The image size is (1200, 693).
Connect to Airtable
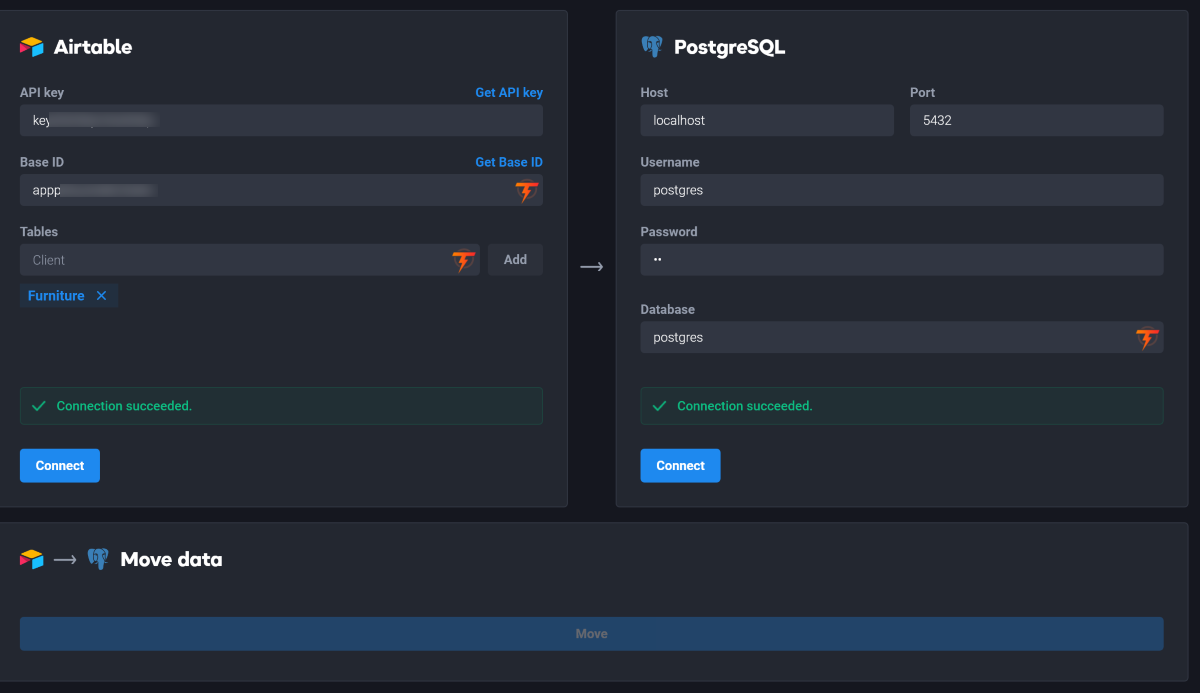pyautogui.click(x=60, y=466)
